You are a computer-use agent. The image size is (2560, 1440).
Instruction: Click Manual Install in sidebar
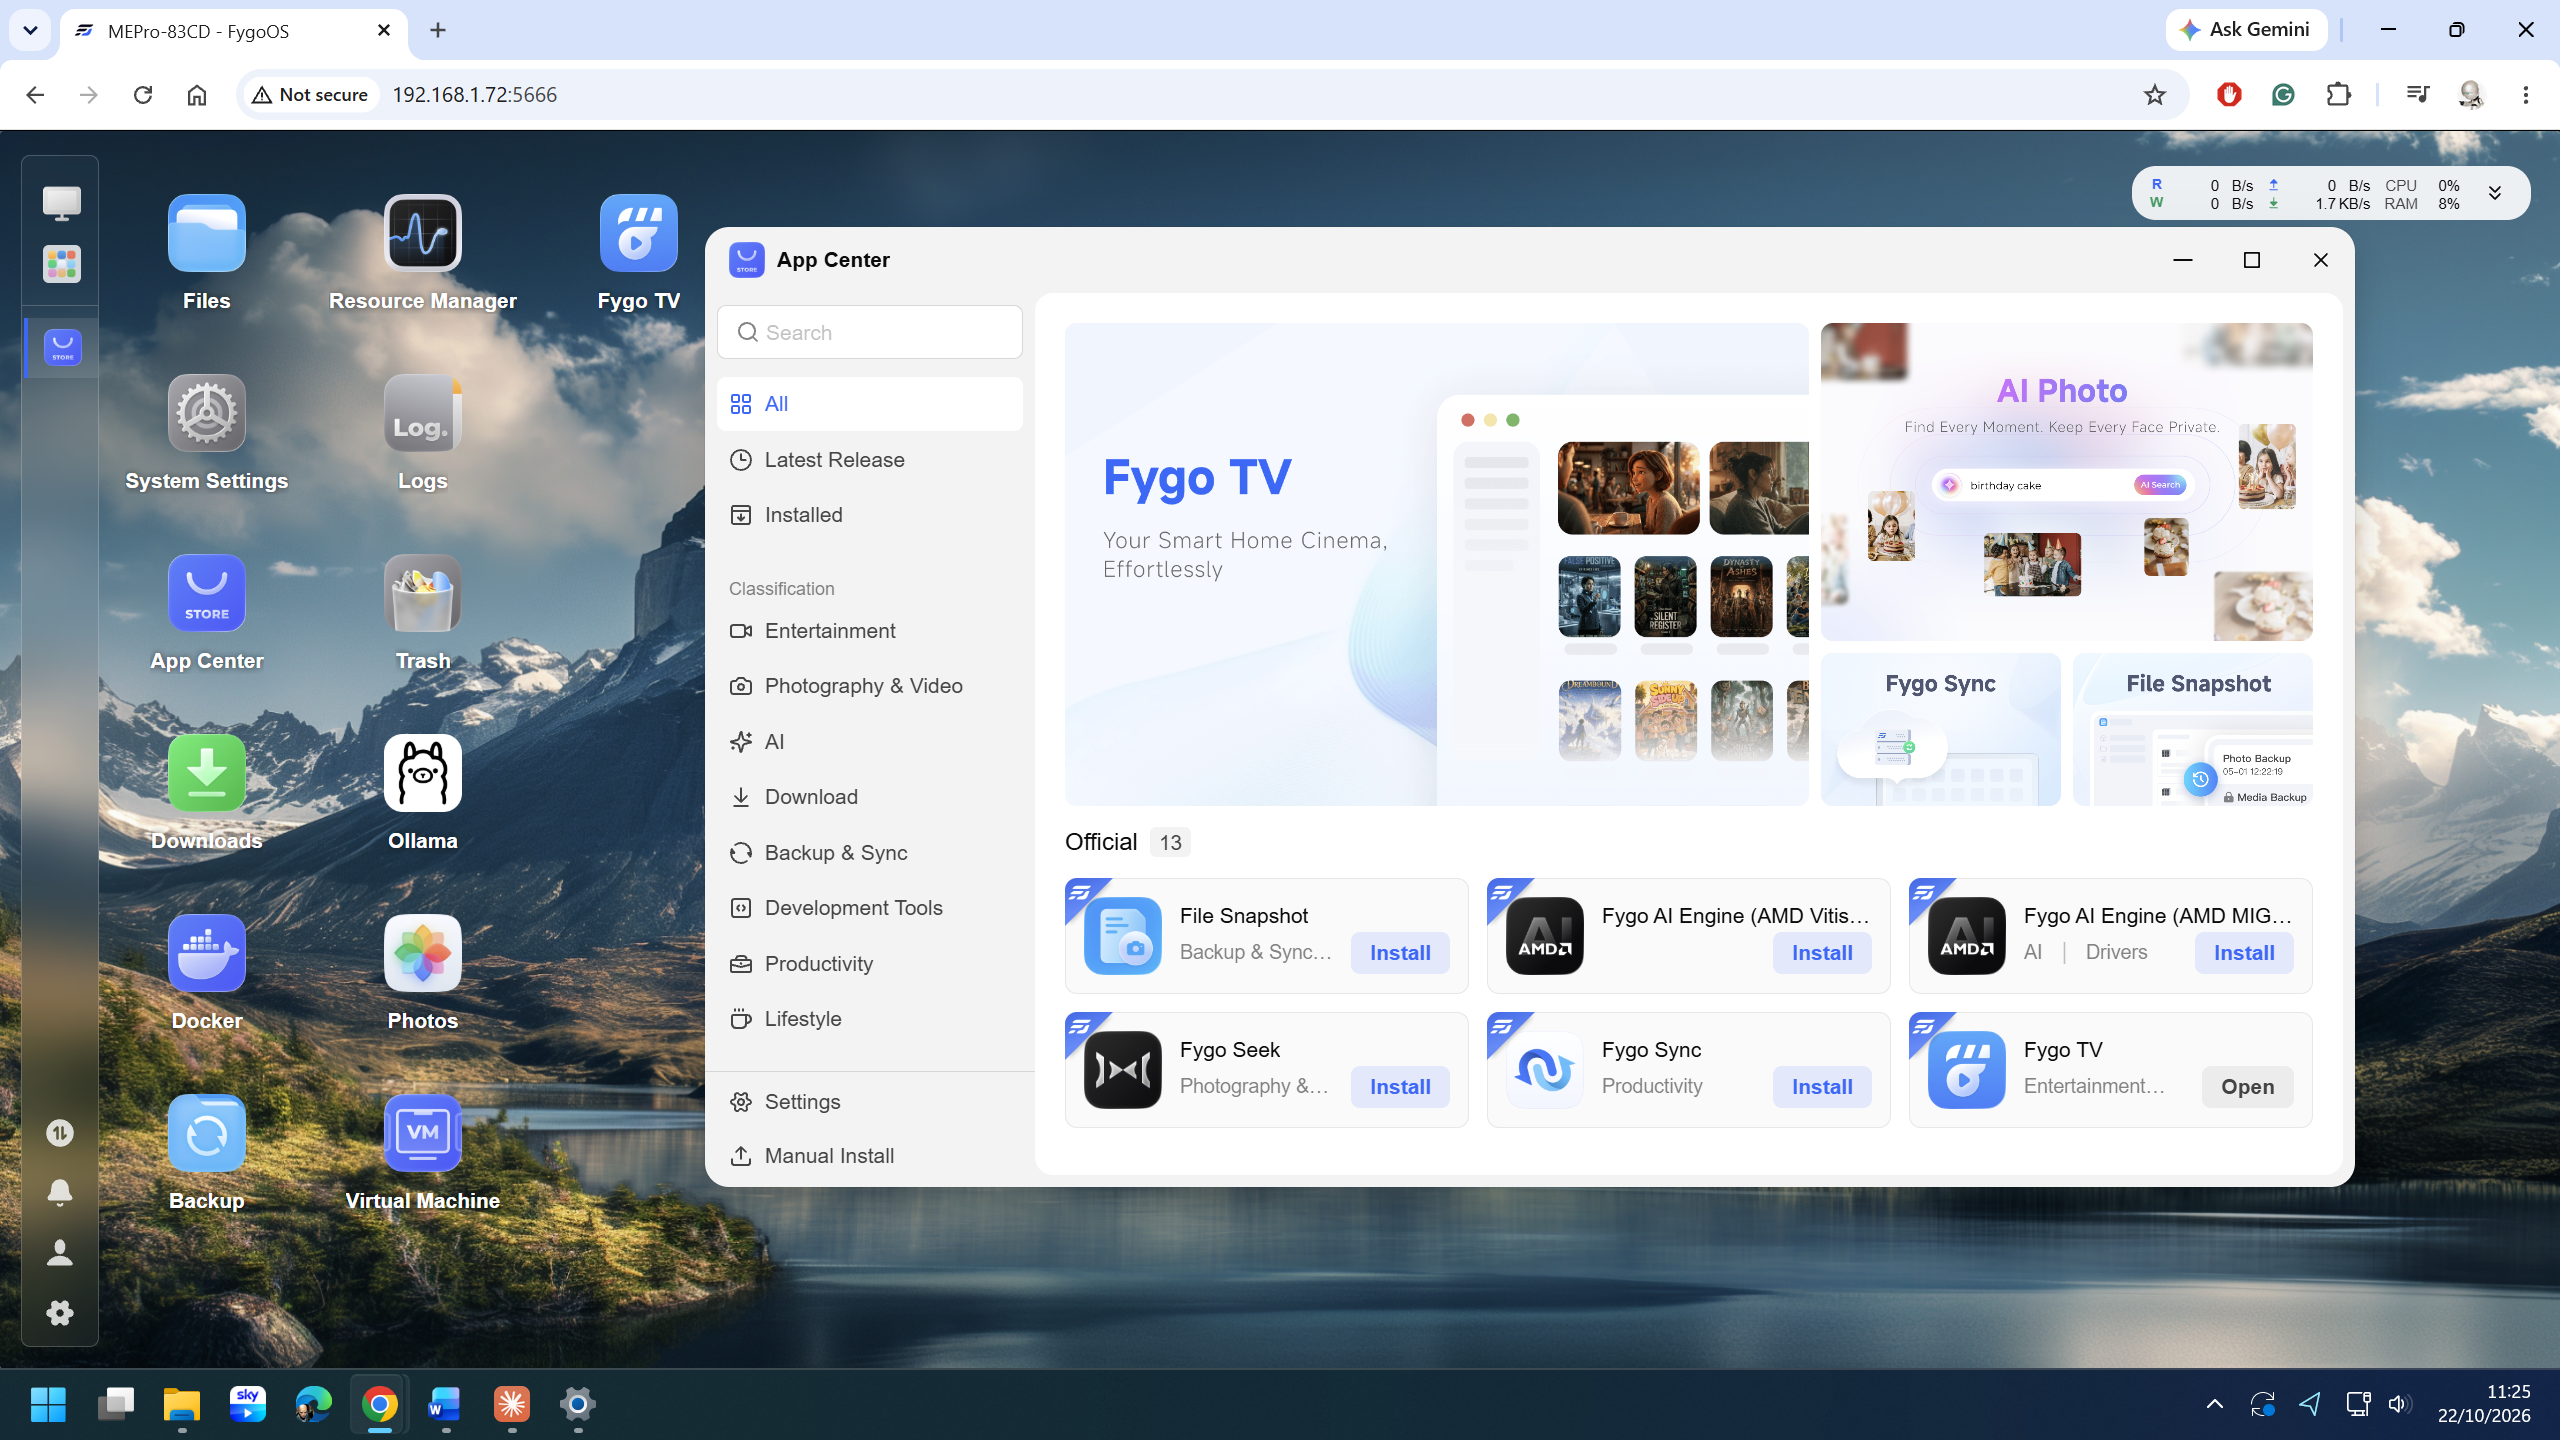(x=869, y=1156)
